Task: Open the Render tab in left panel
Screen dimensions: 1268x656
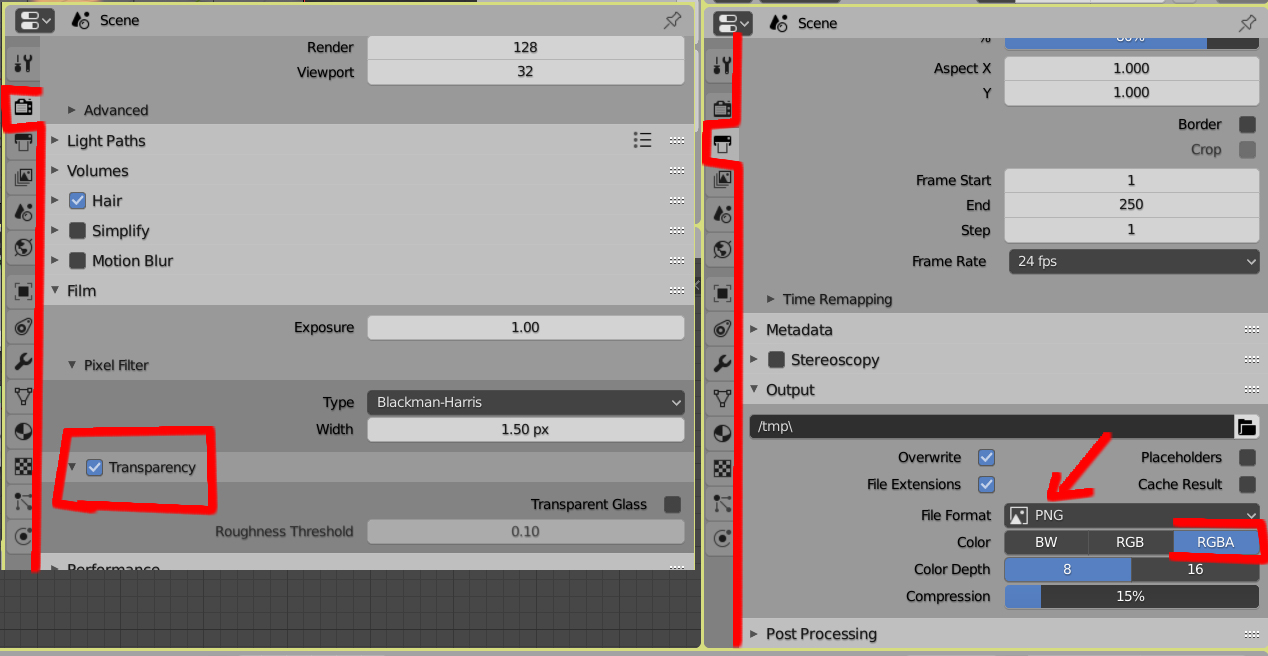Action: pyautogui.click(x=24, y=107)
